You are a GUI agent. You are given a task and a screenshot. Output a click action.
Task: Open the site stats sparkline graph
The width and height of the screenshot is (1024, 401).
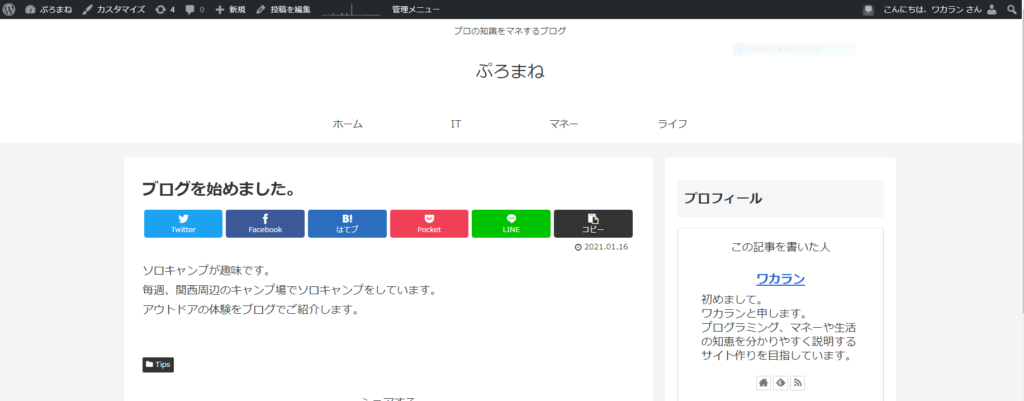click(351, 10)
